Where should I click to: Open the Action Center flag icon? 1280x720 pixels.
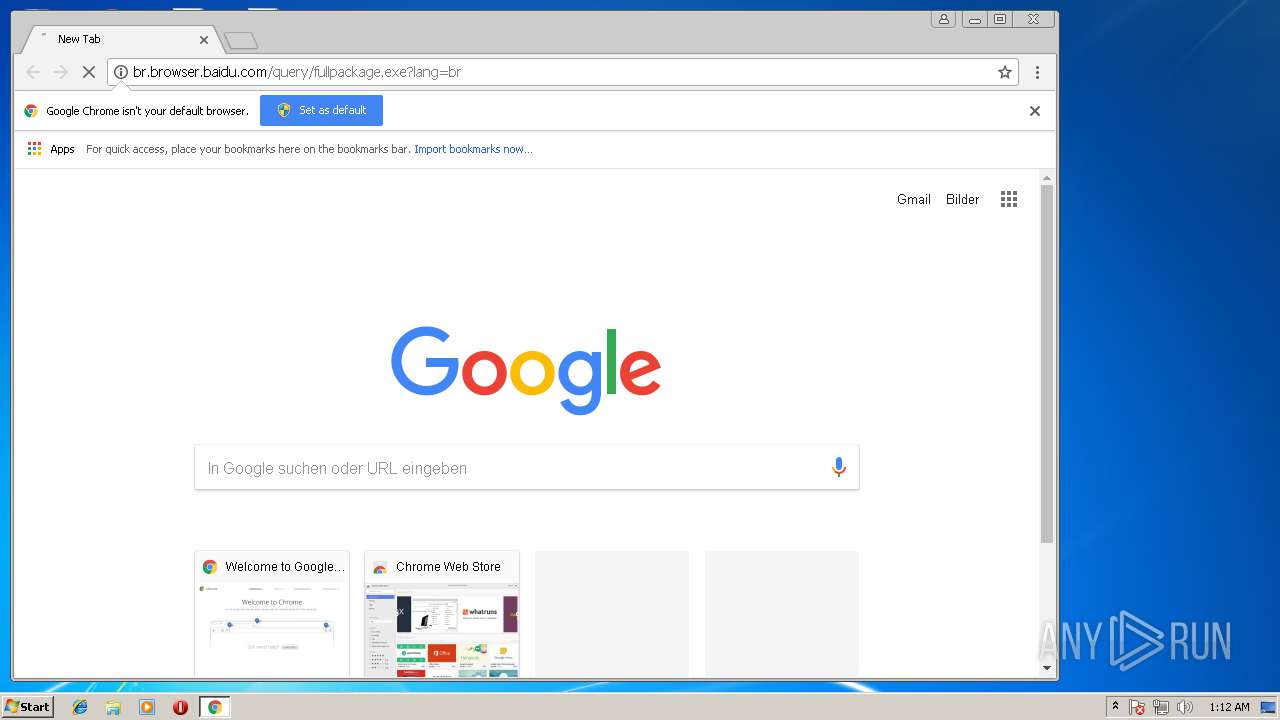(1137, 707)
